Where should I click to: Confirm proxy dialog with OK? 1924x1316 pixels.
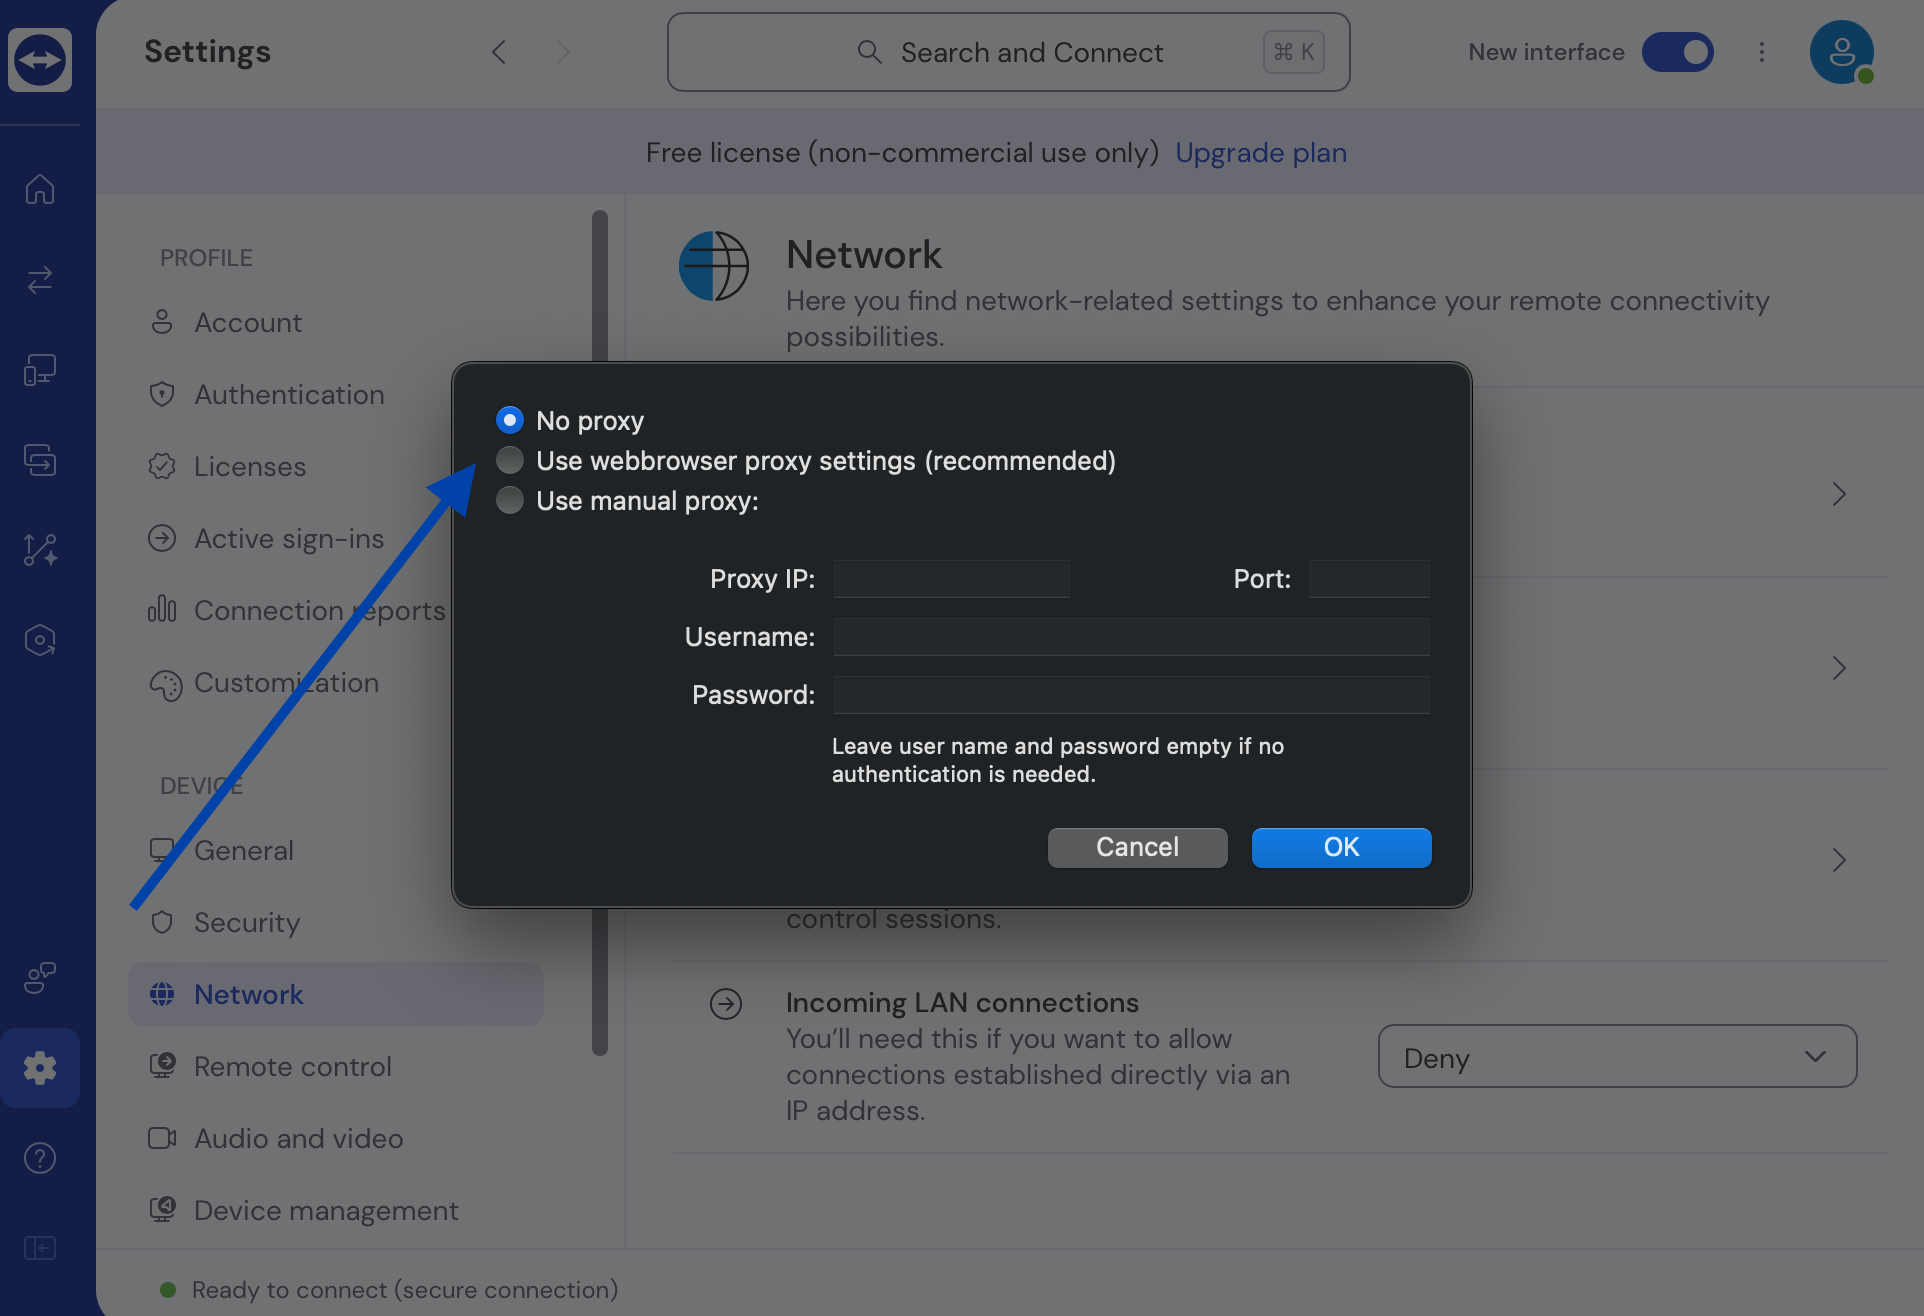click(x=1341, y=847)
